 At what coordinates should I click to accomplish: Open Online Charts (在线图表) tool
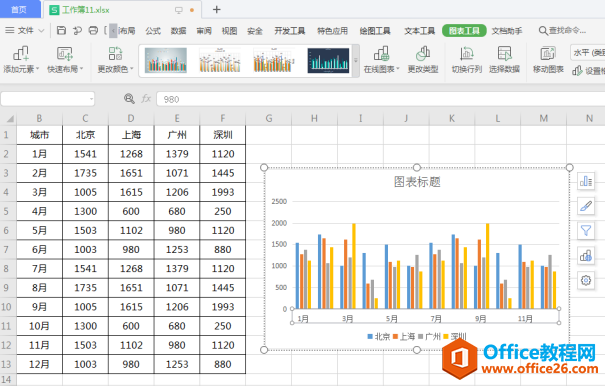click(381, 54)
